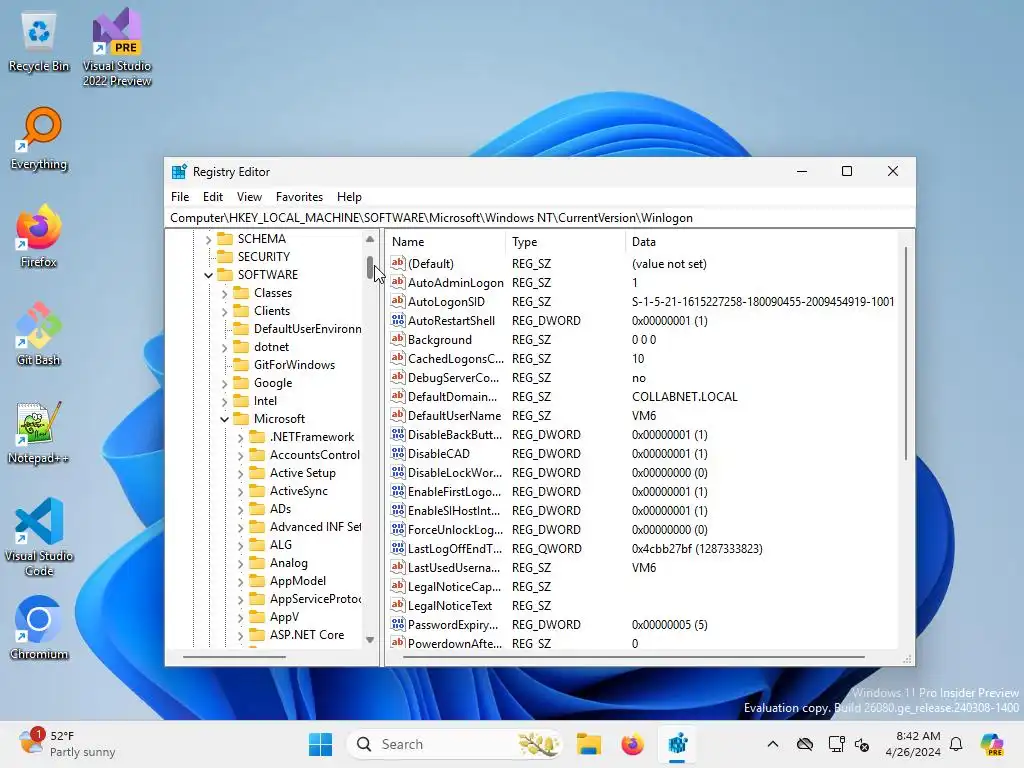Expand the dotnet key

pyautogui.click(x=225, y=347)
